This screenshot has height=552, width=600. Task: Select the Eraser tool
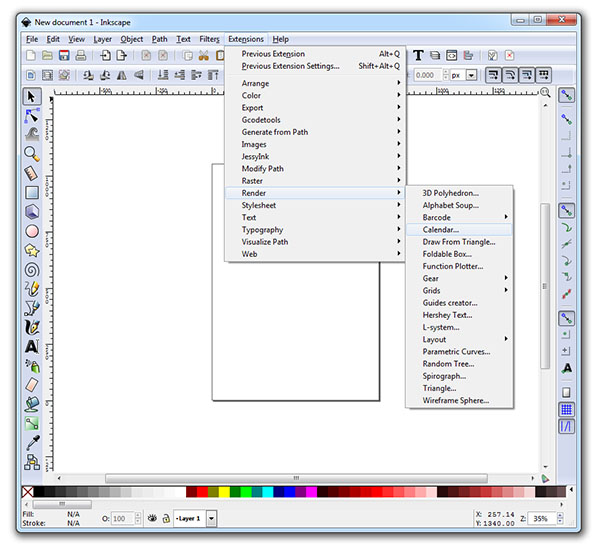(32, 385)
